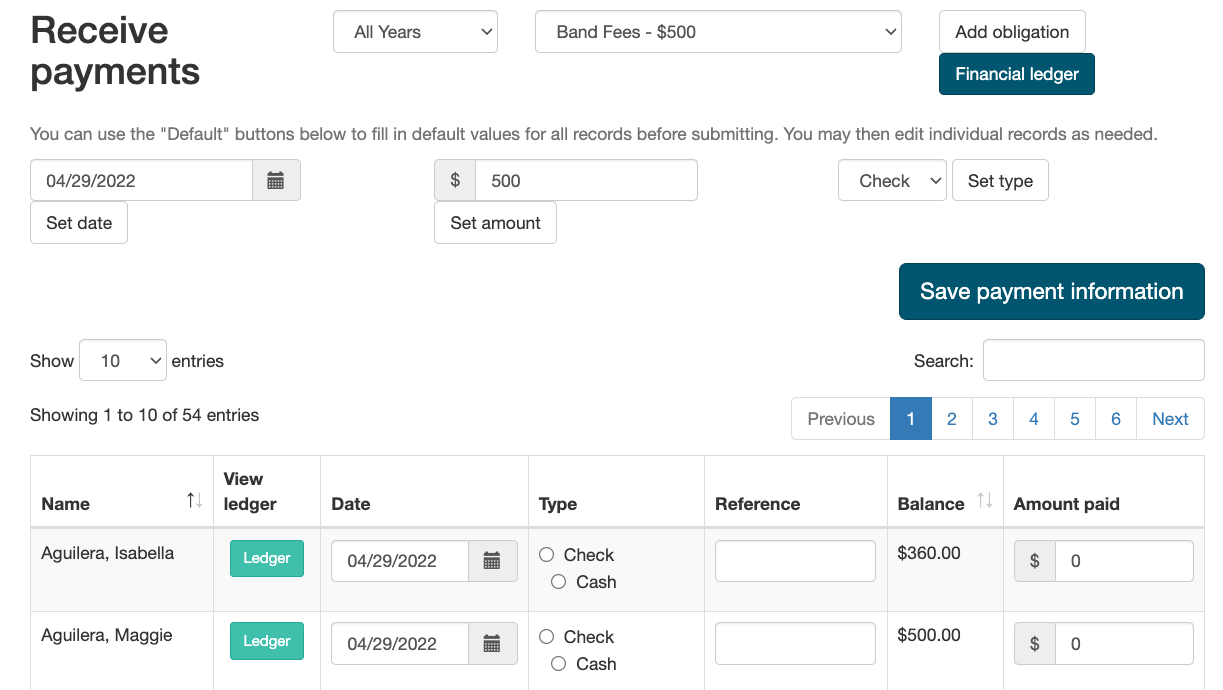Select Cash for Isabella Aguilera
1223x690 pixels.
click(559, 582)
